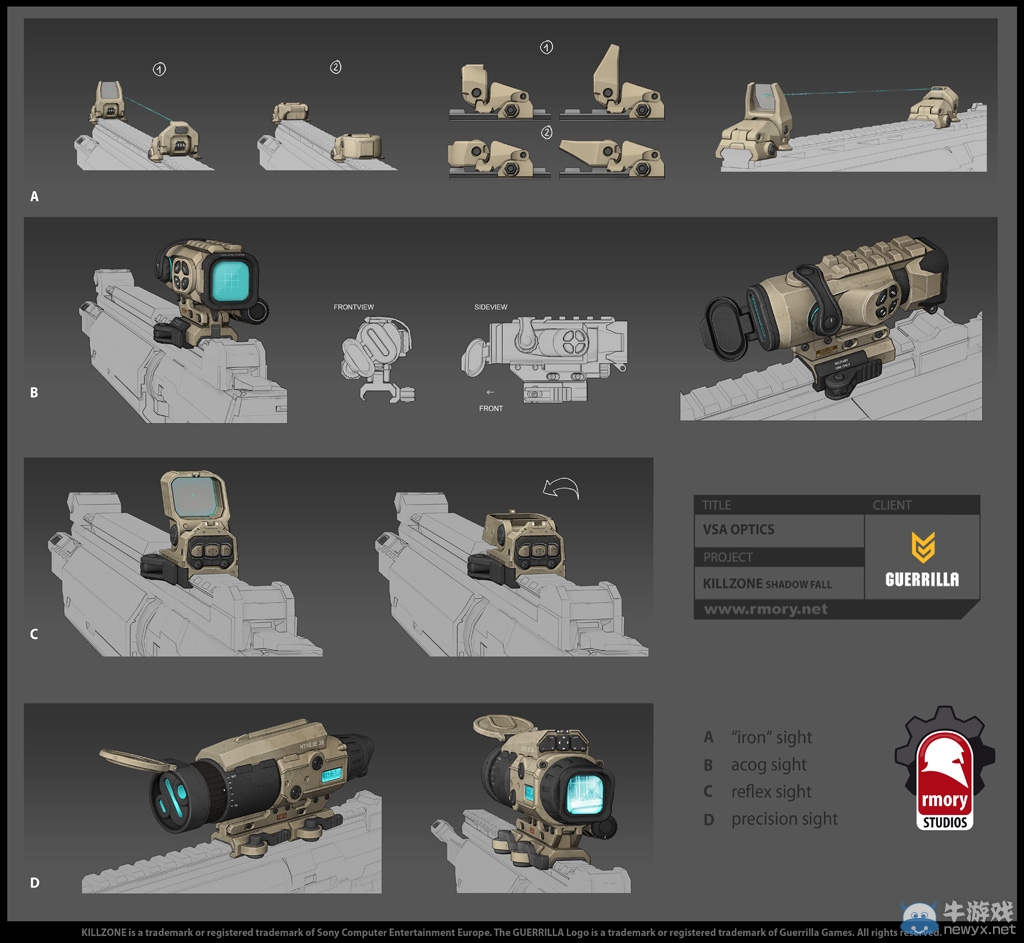Click the 'FRONTVIEW' label
Viewport: 1024px width, 943px height.
click(354, 307)
